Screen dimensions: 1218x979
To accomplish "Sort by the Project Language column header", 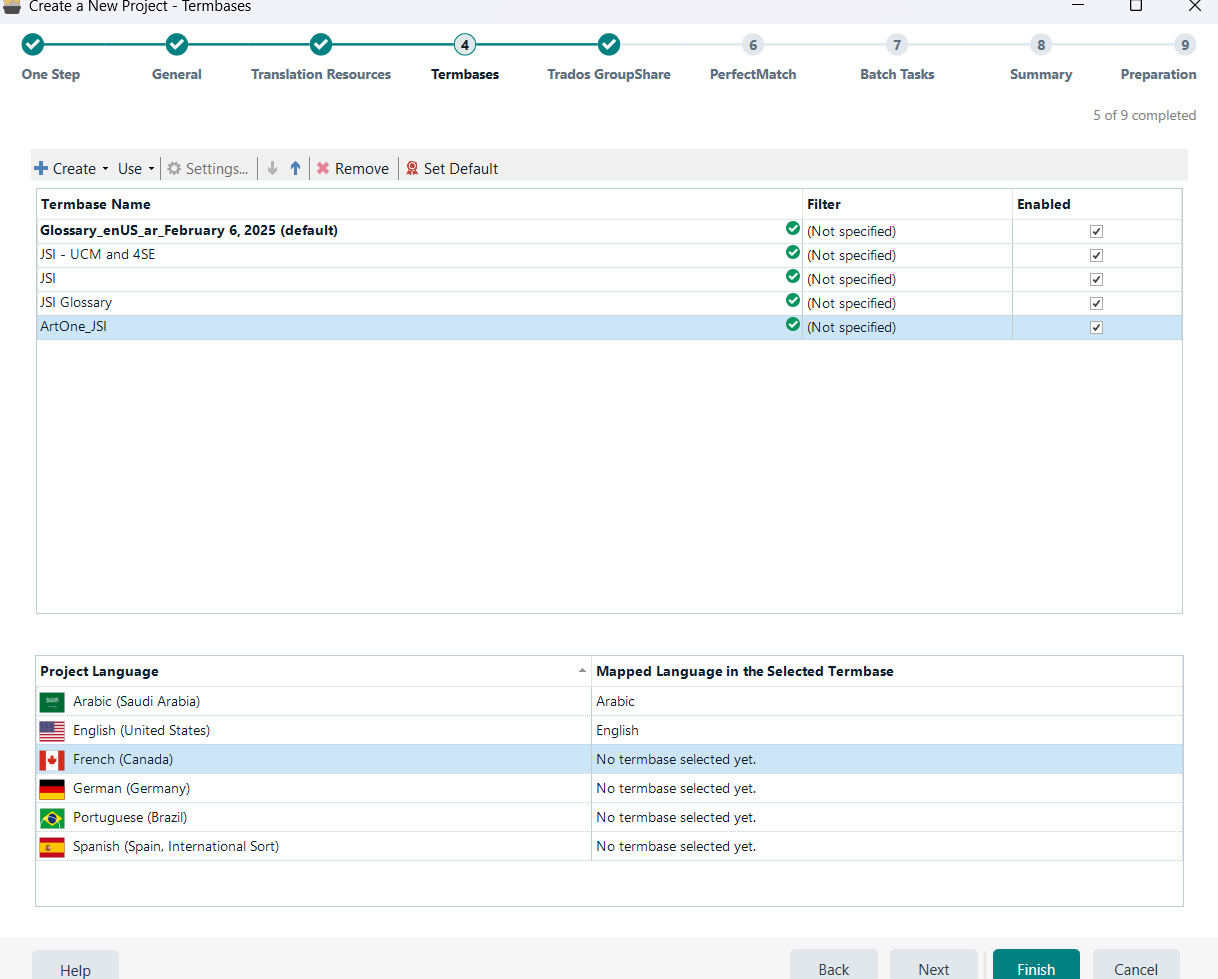I will [x=313, y=671].
